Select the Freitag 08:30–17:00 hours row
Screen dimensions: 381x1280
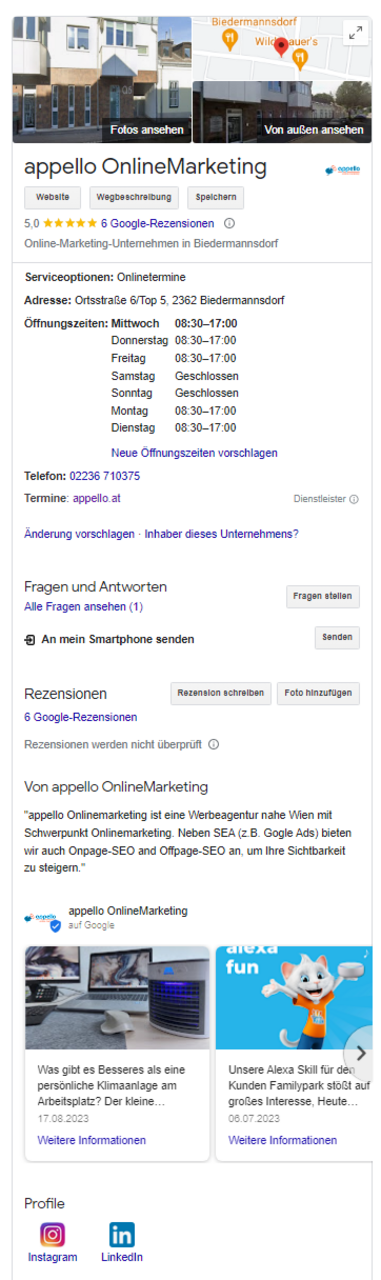tap(174, 358)
